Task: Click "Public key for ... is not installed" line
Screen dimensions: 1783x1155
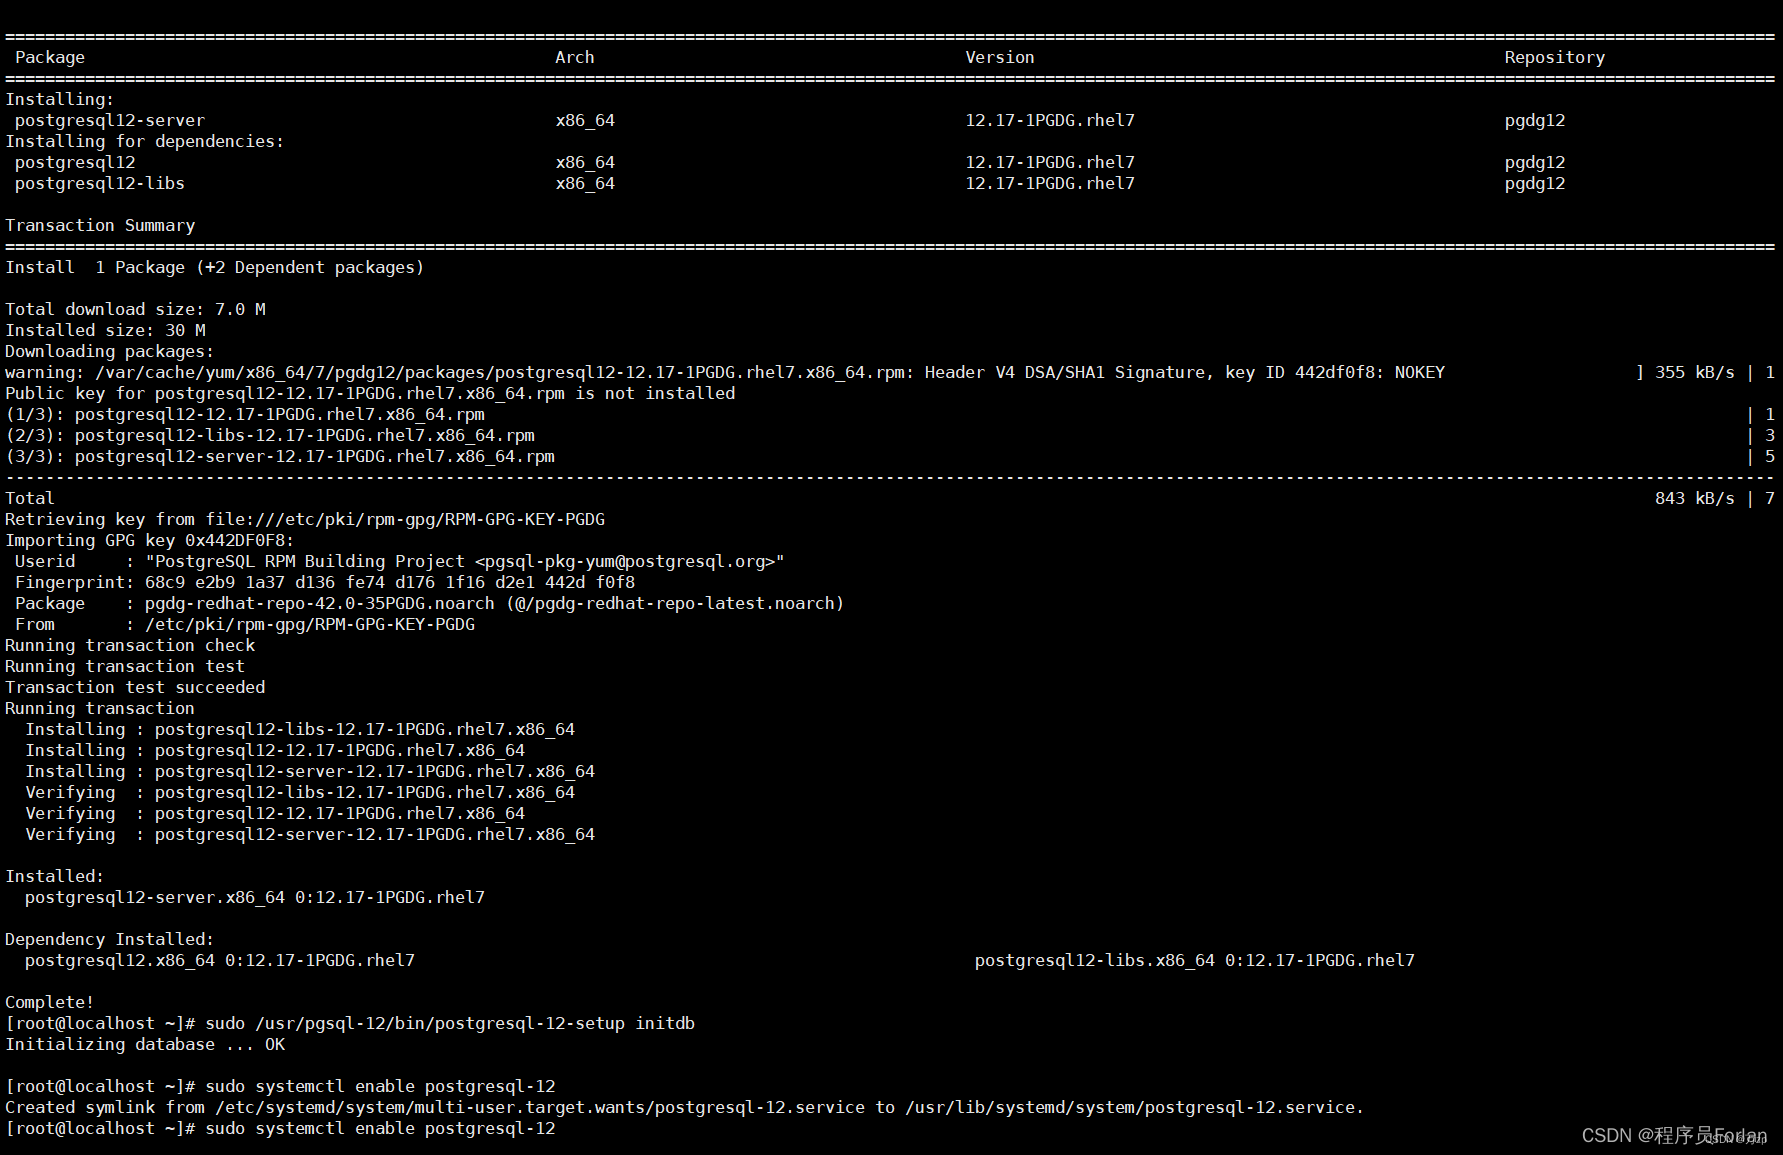Action: tap(370, 393)
